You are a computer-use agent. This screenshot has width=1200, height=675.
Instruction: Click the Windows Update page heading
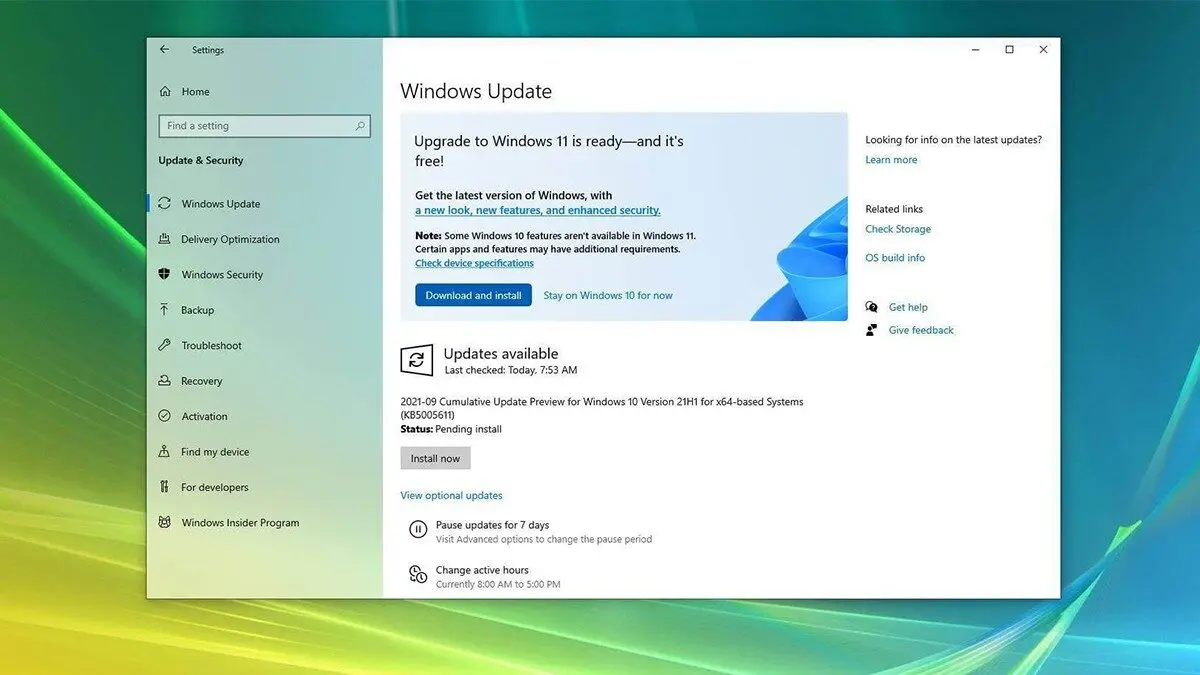(476, 91)
